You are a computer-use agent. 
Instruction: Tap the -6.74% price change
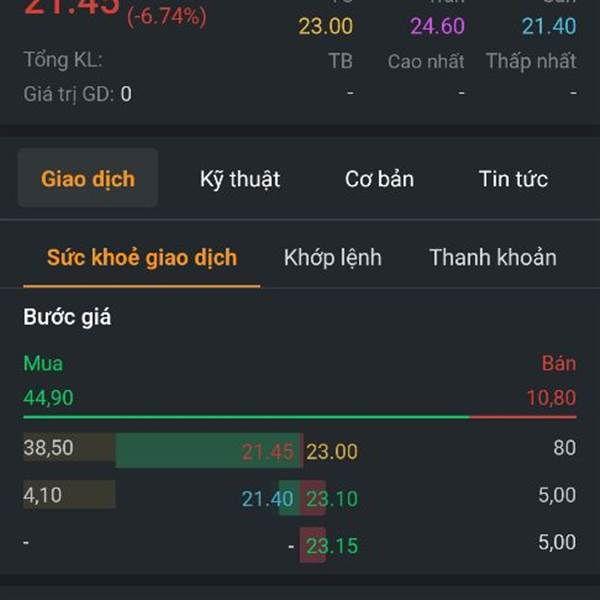click(166, 17)
